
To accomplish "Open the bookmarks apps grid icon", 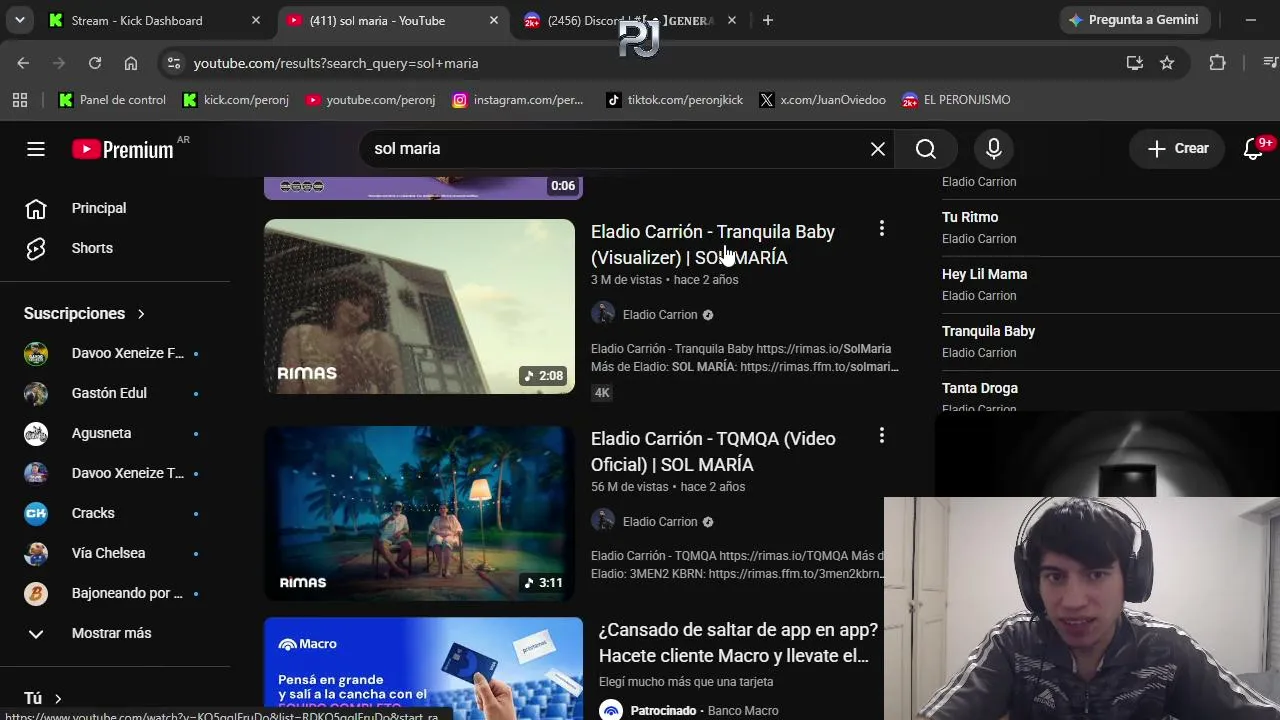I will click(20, 100).
